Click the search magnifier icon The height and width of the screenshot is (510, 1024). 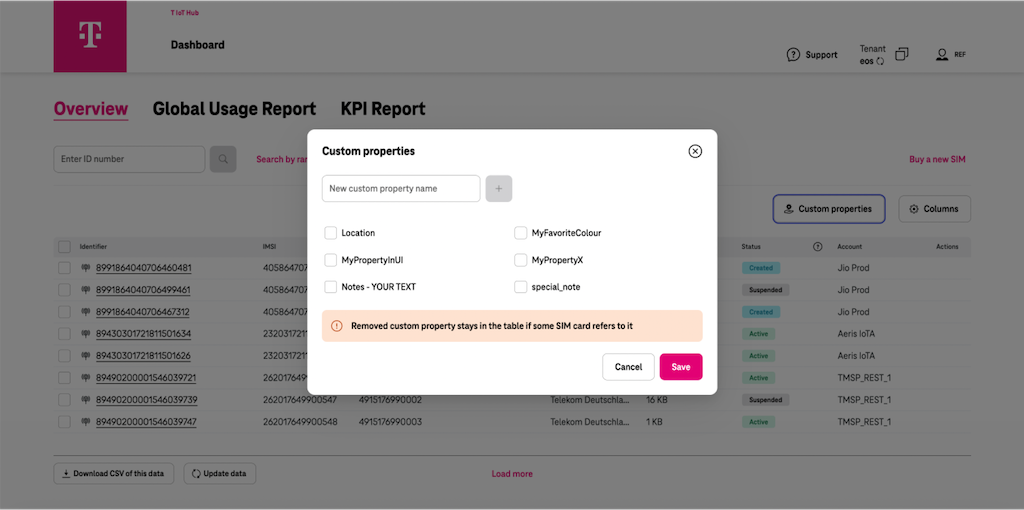(x=223, y=159)
